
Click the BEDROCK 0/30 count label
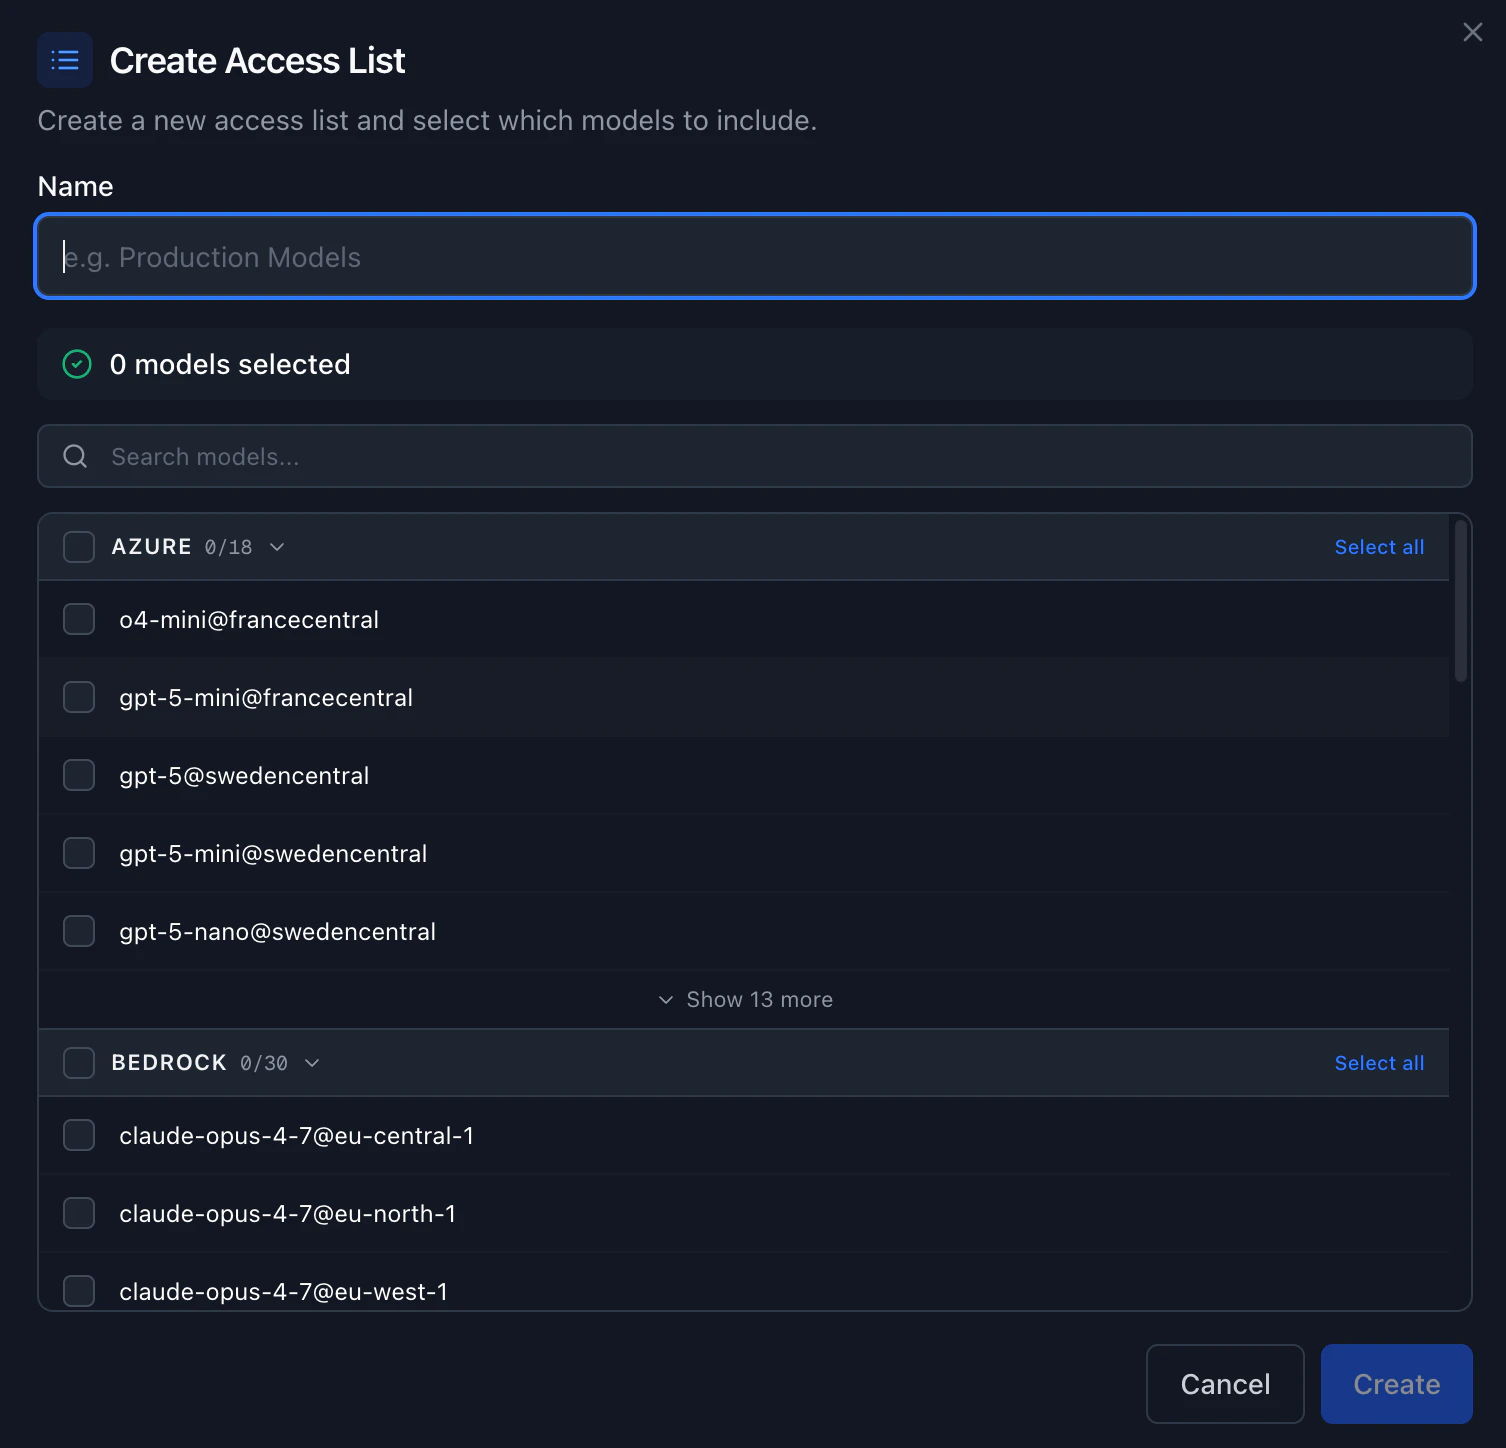pos(264,1063)
